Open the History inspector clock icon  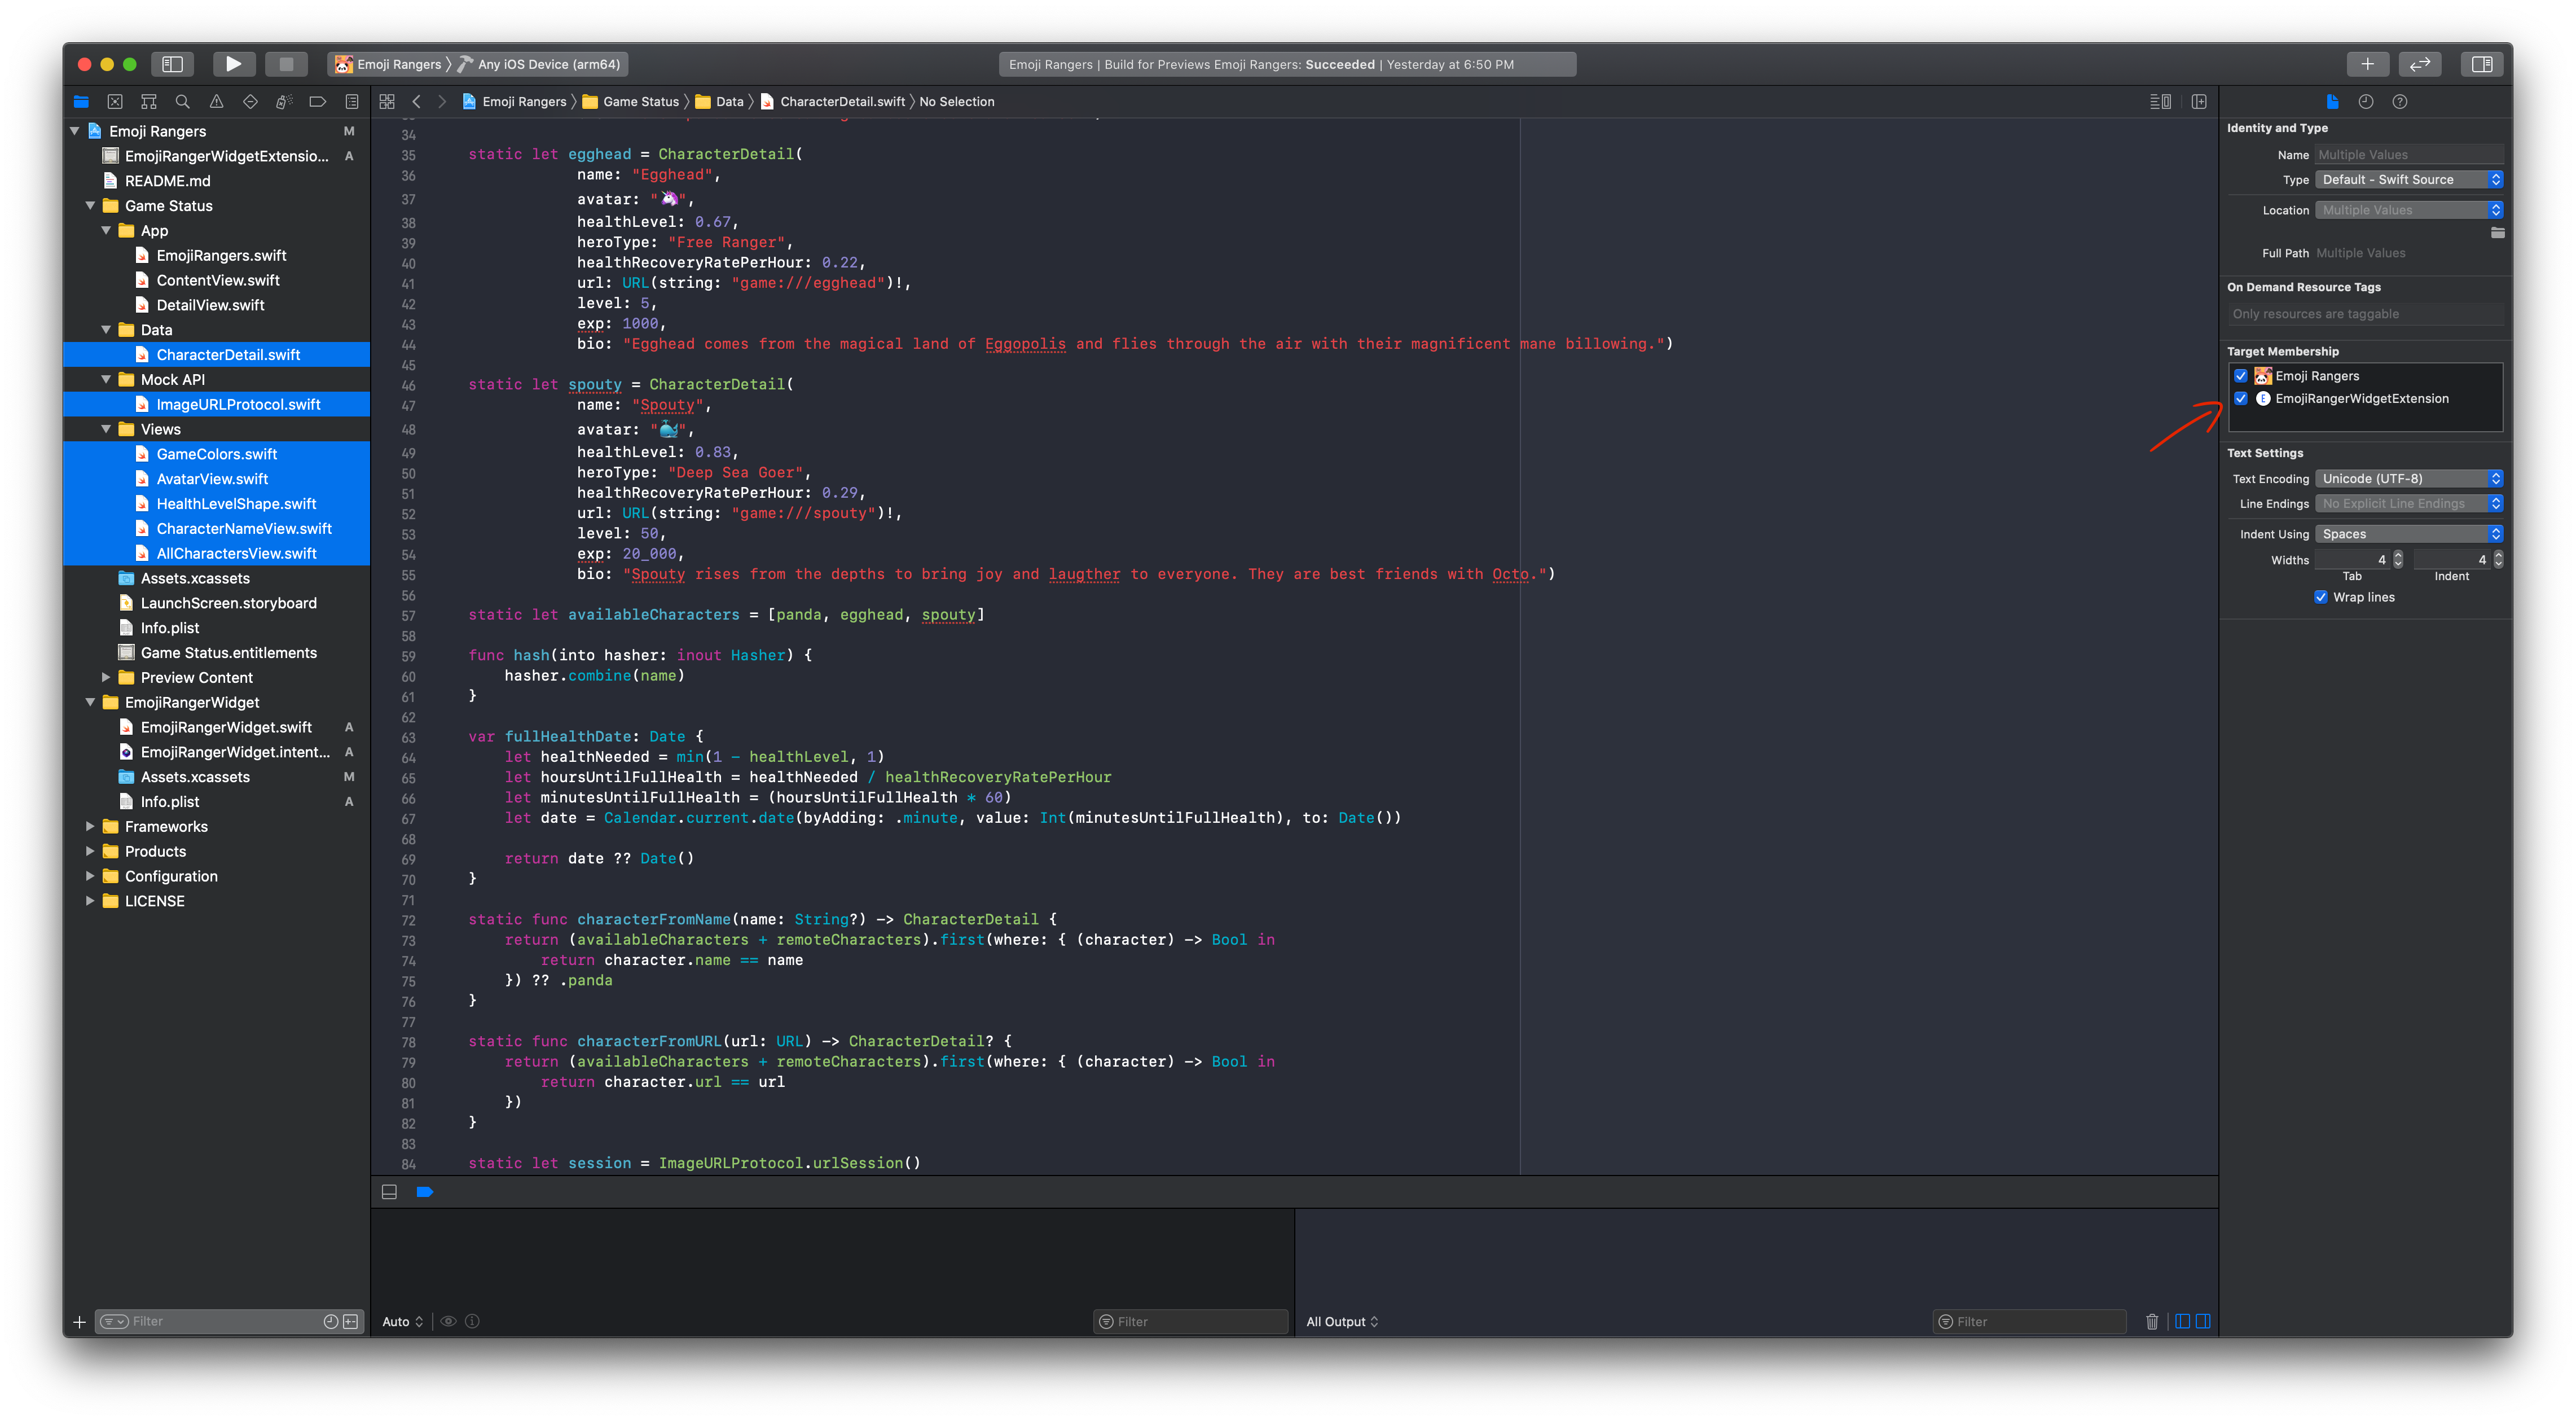pos(2365,101)
